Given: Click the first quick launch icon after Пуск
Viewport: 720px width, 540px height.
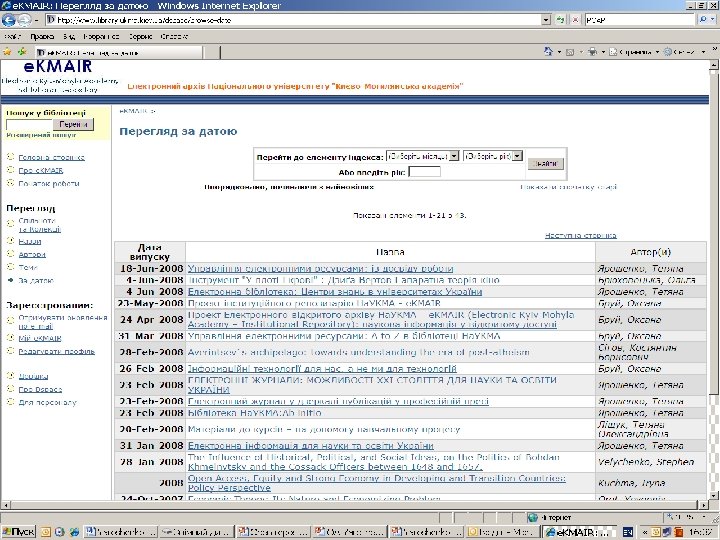Looking at the screenshot, I should [x=45, y=532].
